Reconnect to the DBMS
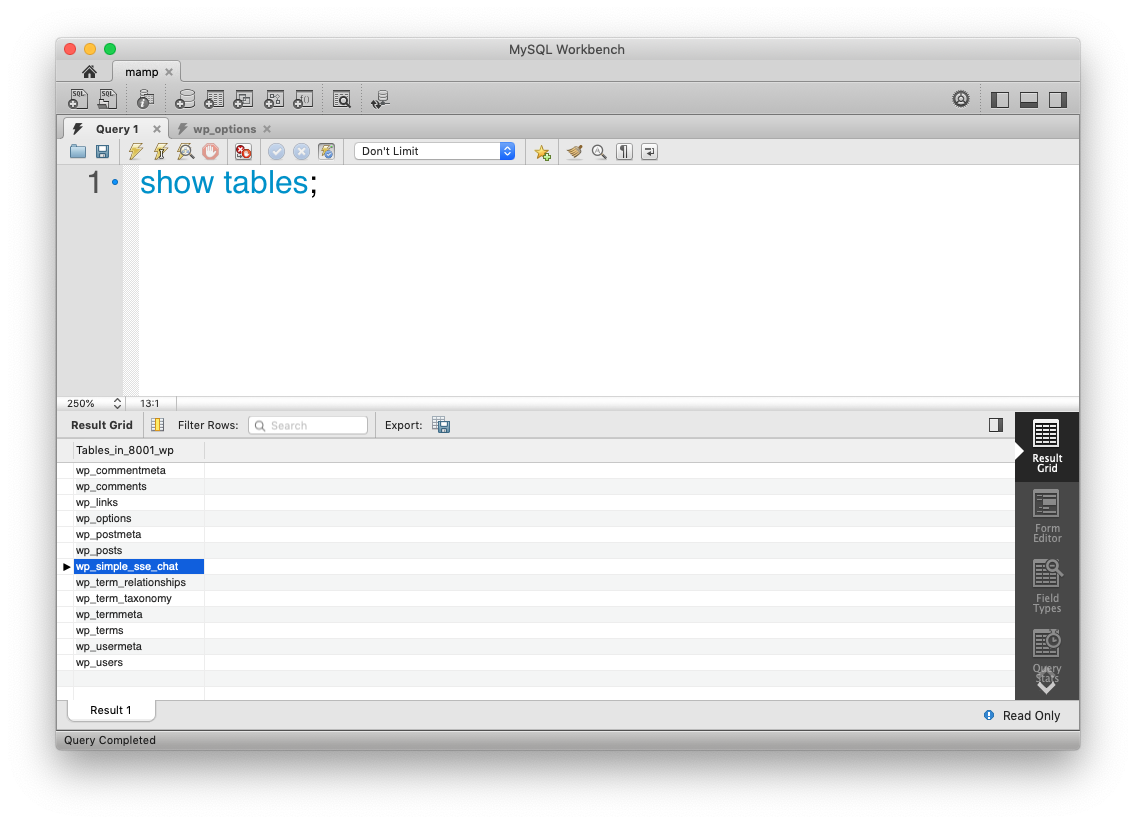Screen dimensions: 1136x824 (379, 98)
